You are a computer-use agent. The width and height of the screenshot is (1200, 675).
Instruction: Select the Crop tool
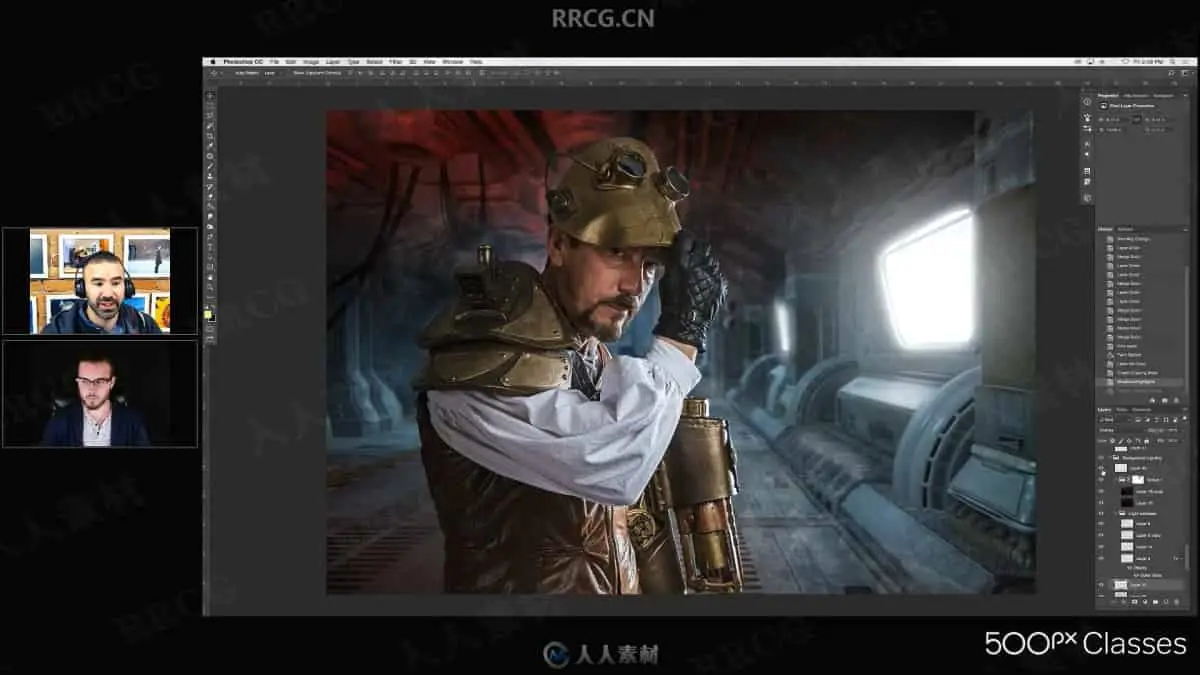pos(210,136)
